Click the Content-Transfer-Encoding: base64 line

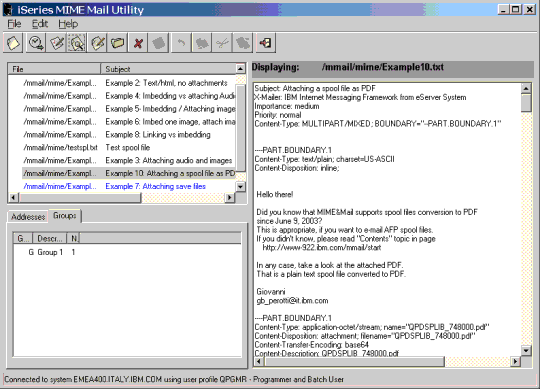pyautogui.click(x=311, y=345)
